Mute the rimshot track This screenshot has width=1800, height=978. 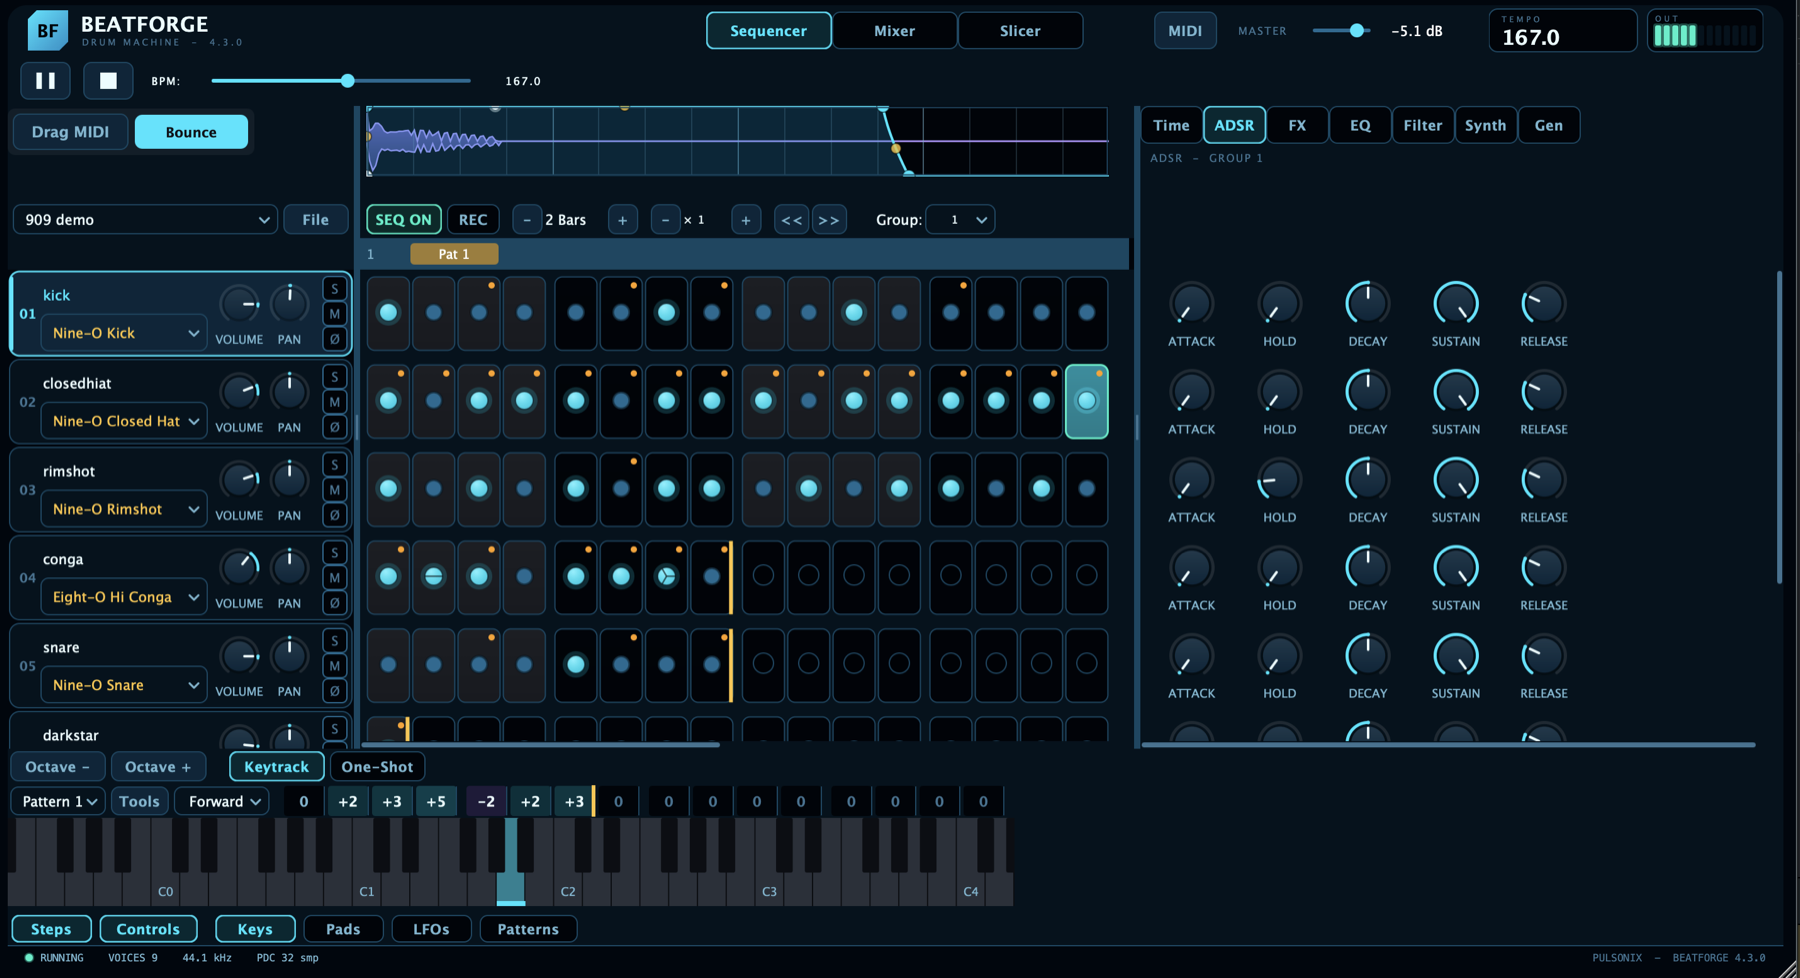[x=335, y=490]
